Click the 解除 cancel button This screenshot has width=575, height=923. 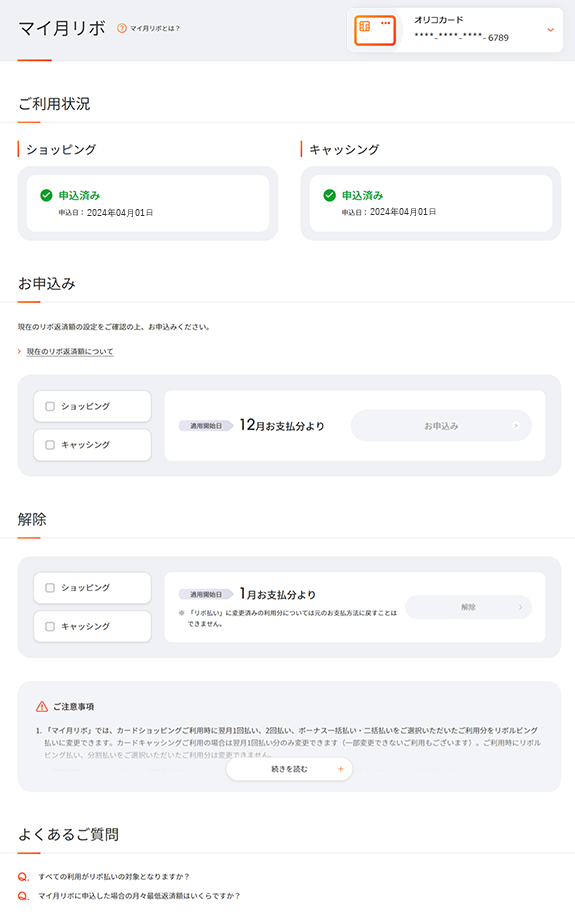click(468, 607)
